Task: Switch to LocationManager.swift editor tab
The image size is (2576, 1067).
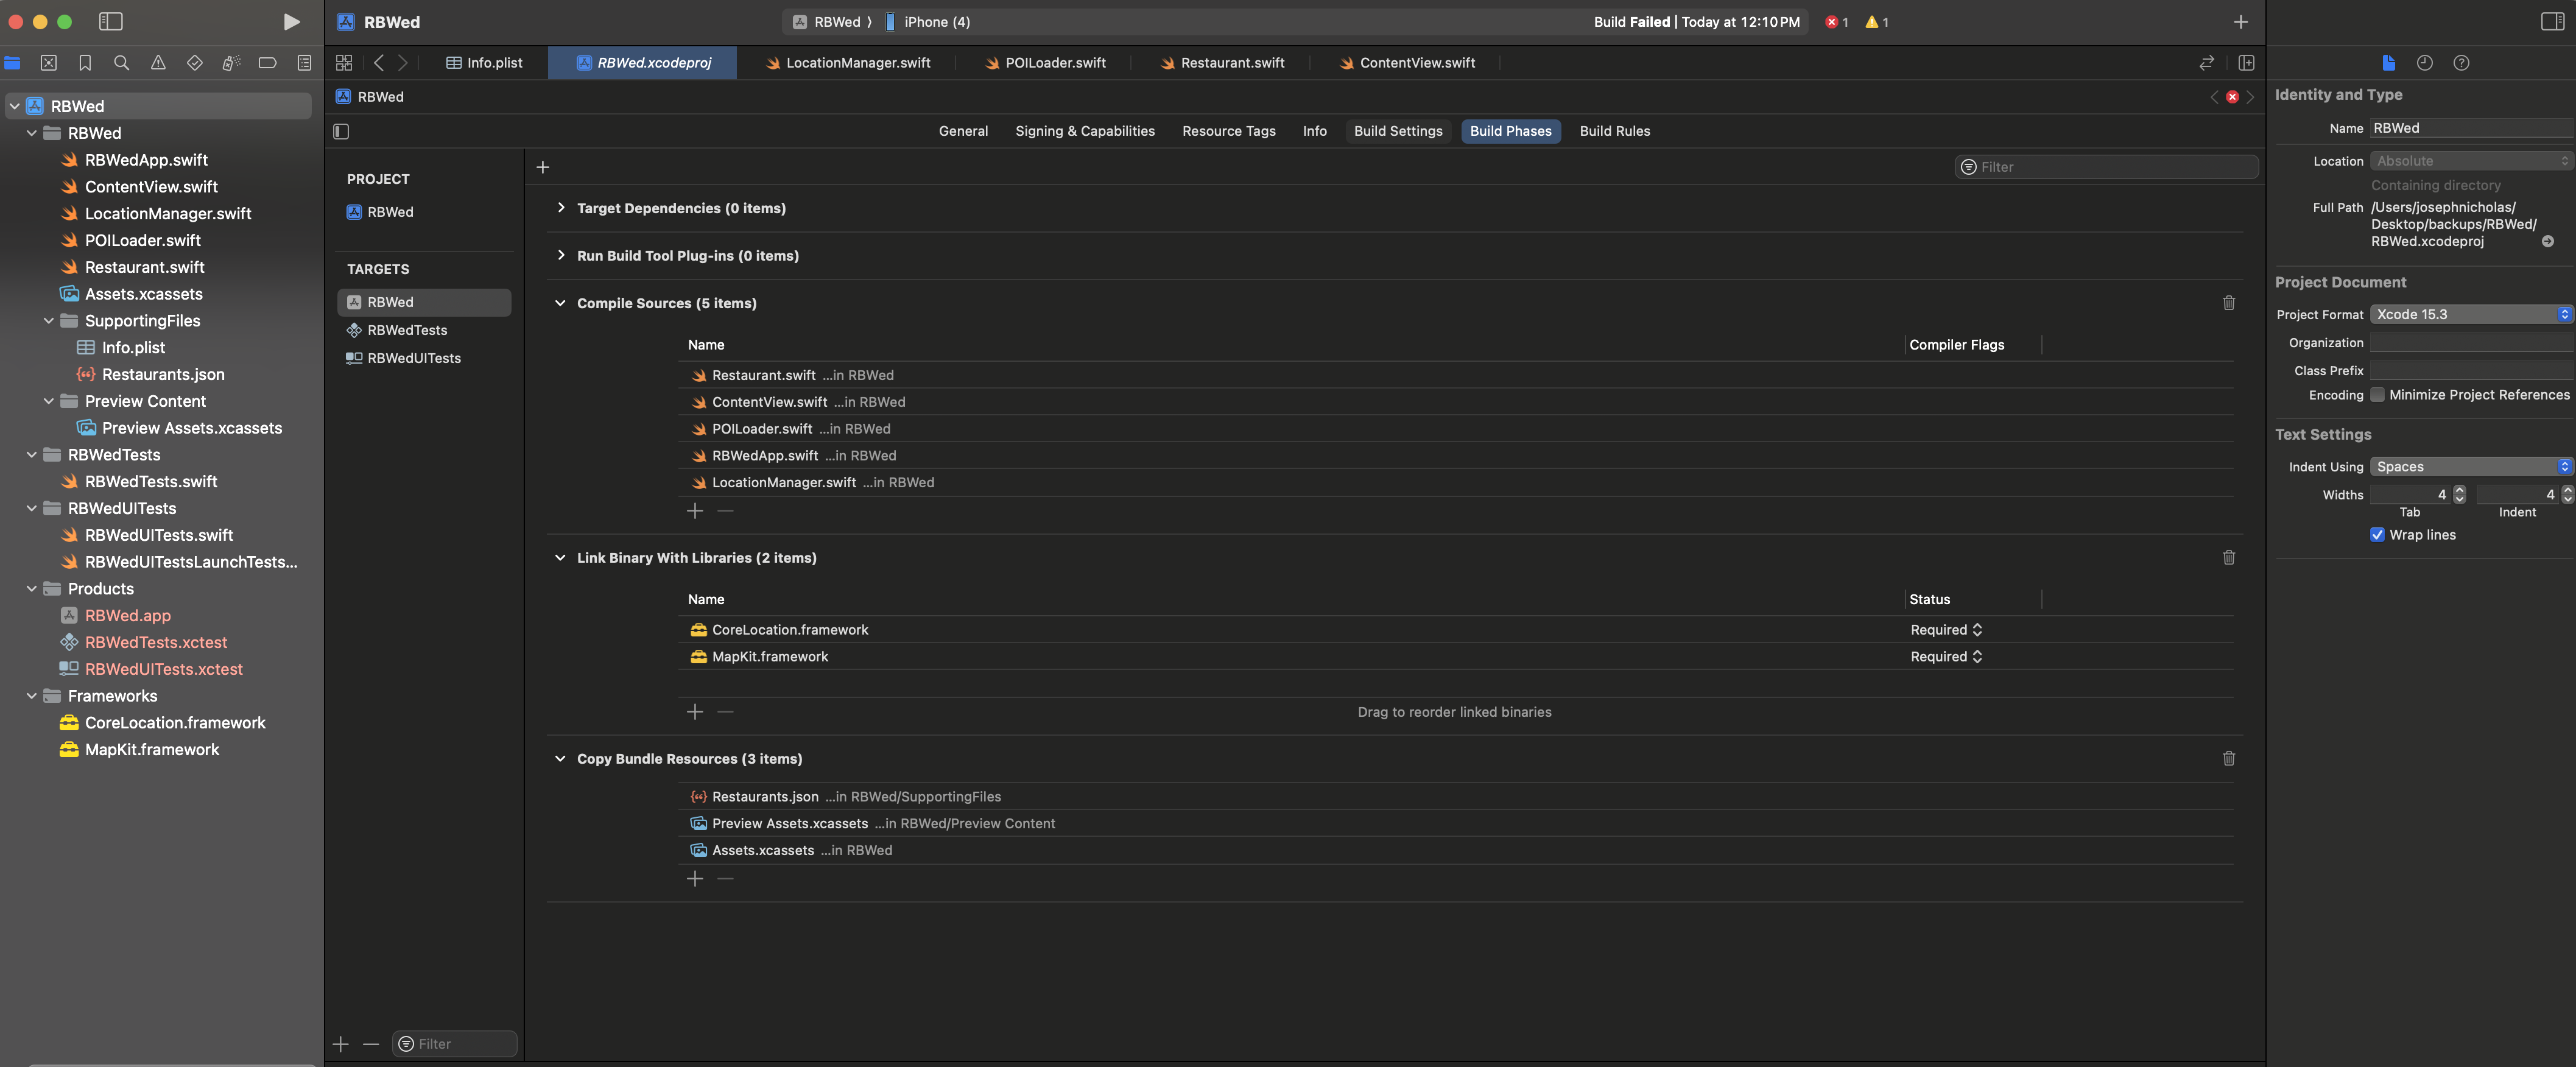Action: [x=847, y=63]
